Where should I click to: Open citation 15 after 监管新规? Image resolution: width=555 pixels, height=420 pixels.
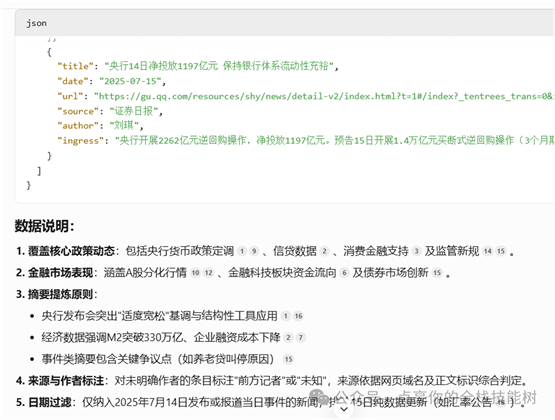500,251
